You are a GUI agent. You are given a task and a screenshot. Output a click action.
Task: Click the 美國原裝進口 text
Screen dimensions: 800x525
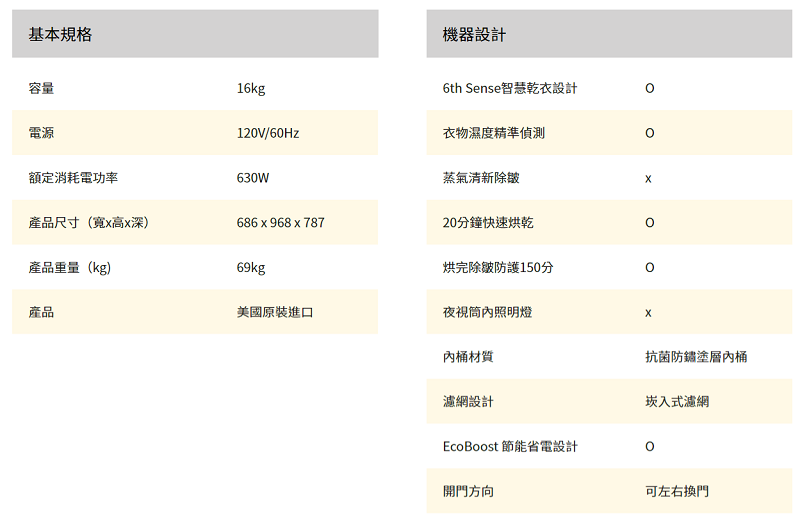[275, 312]
